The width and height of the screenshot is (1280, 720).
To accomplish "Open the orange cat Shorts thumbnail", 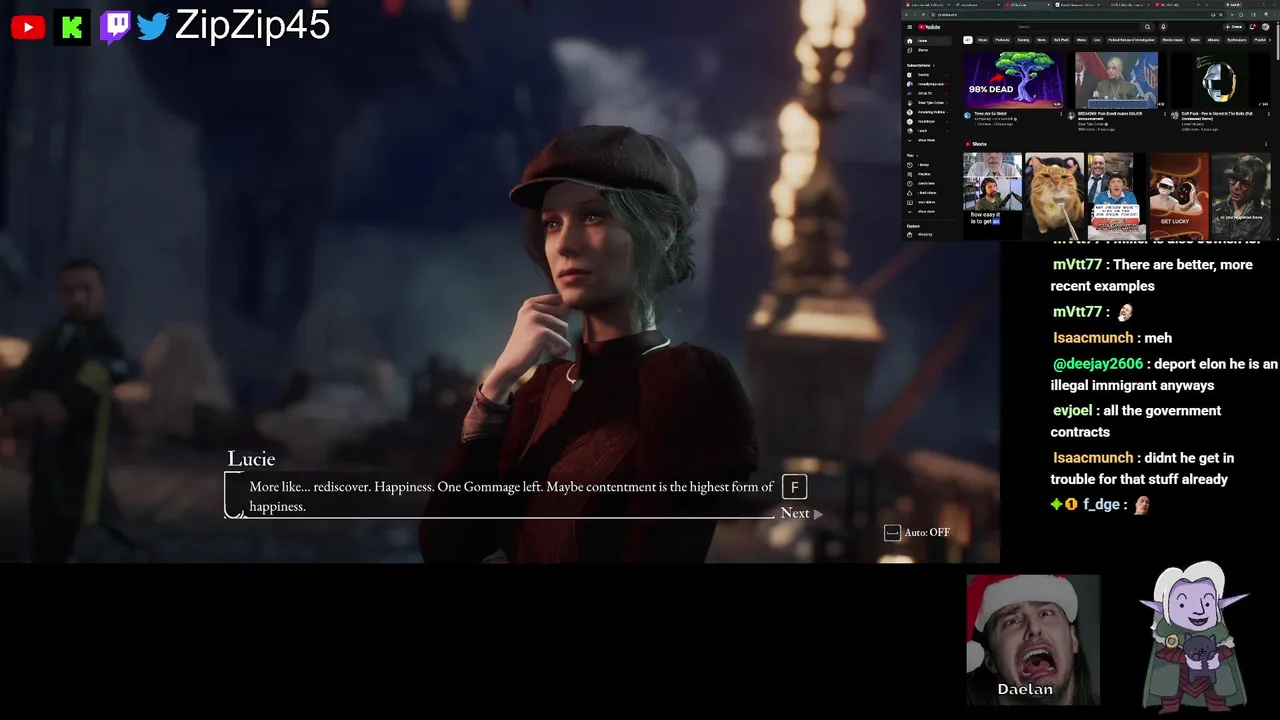I will pos(1054,195).
